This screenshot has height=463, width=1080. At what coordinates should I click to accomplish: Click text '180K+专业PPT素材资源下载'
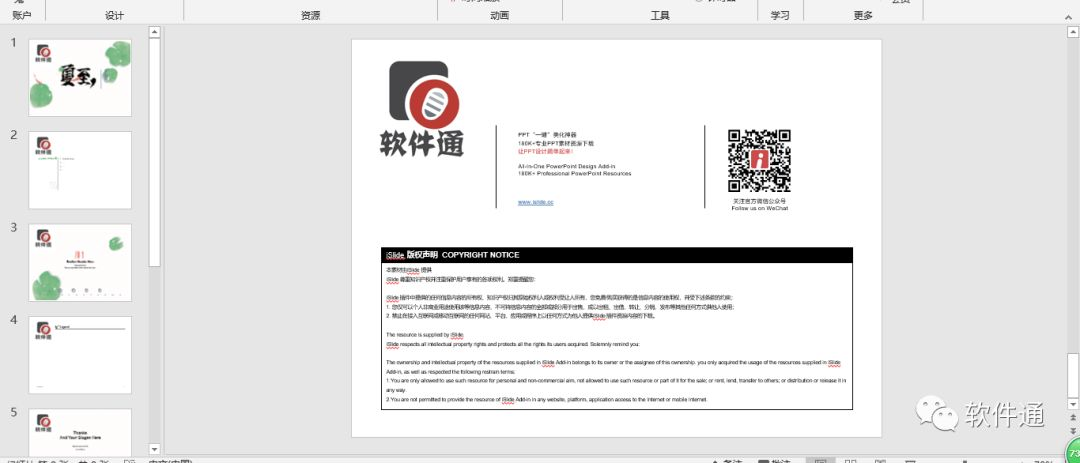click(x=556, y=143)
